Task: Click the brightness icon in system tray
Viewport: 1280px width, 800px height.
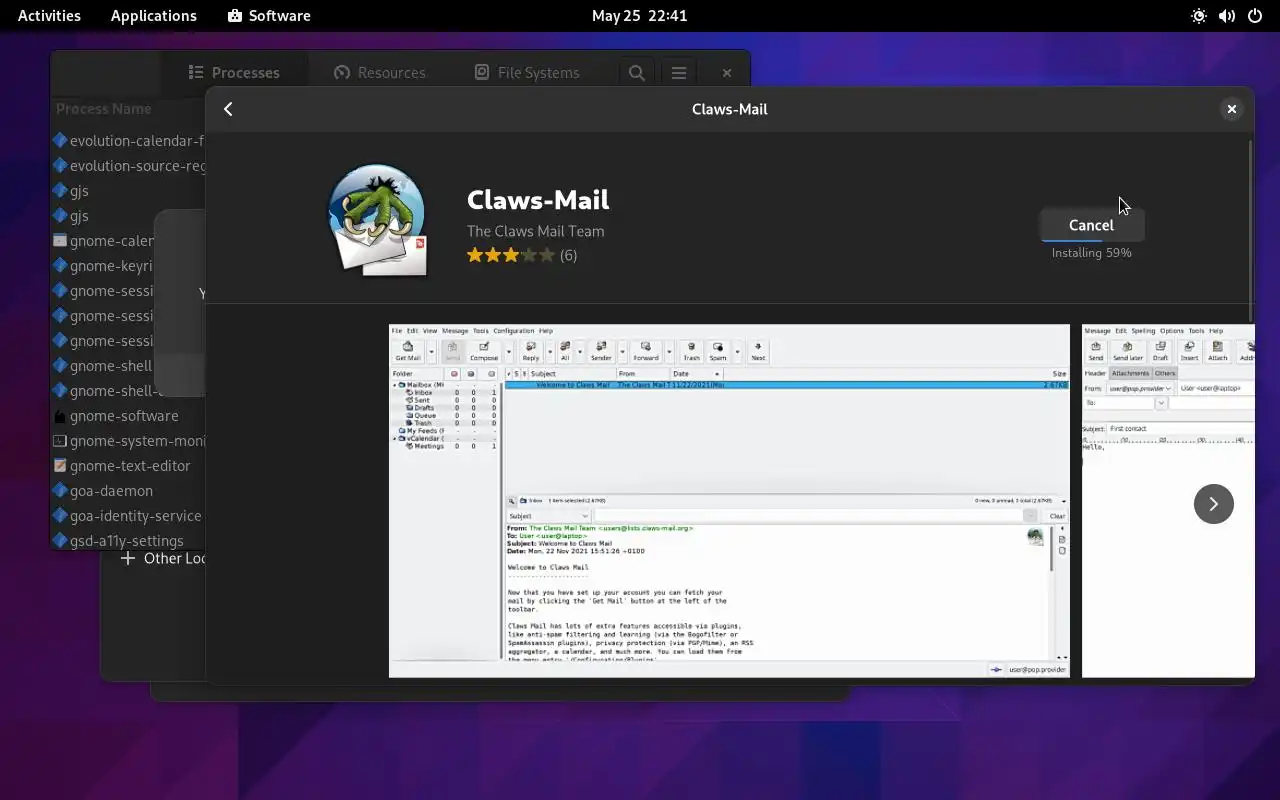Action: 1199,16
